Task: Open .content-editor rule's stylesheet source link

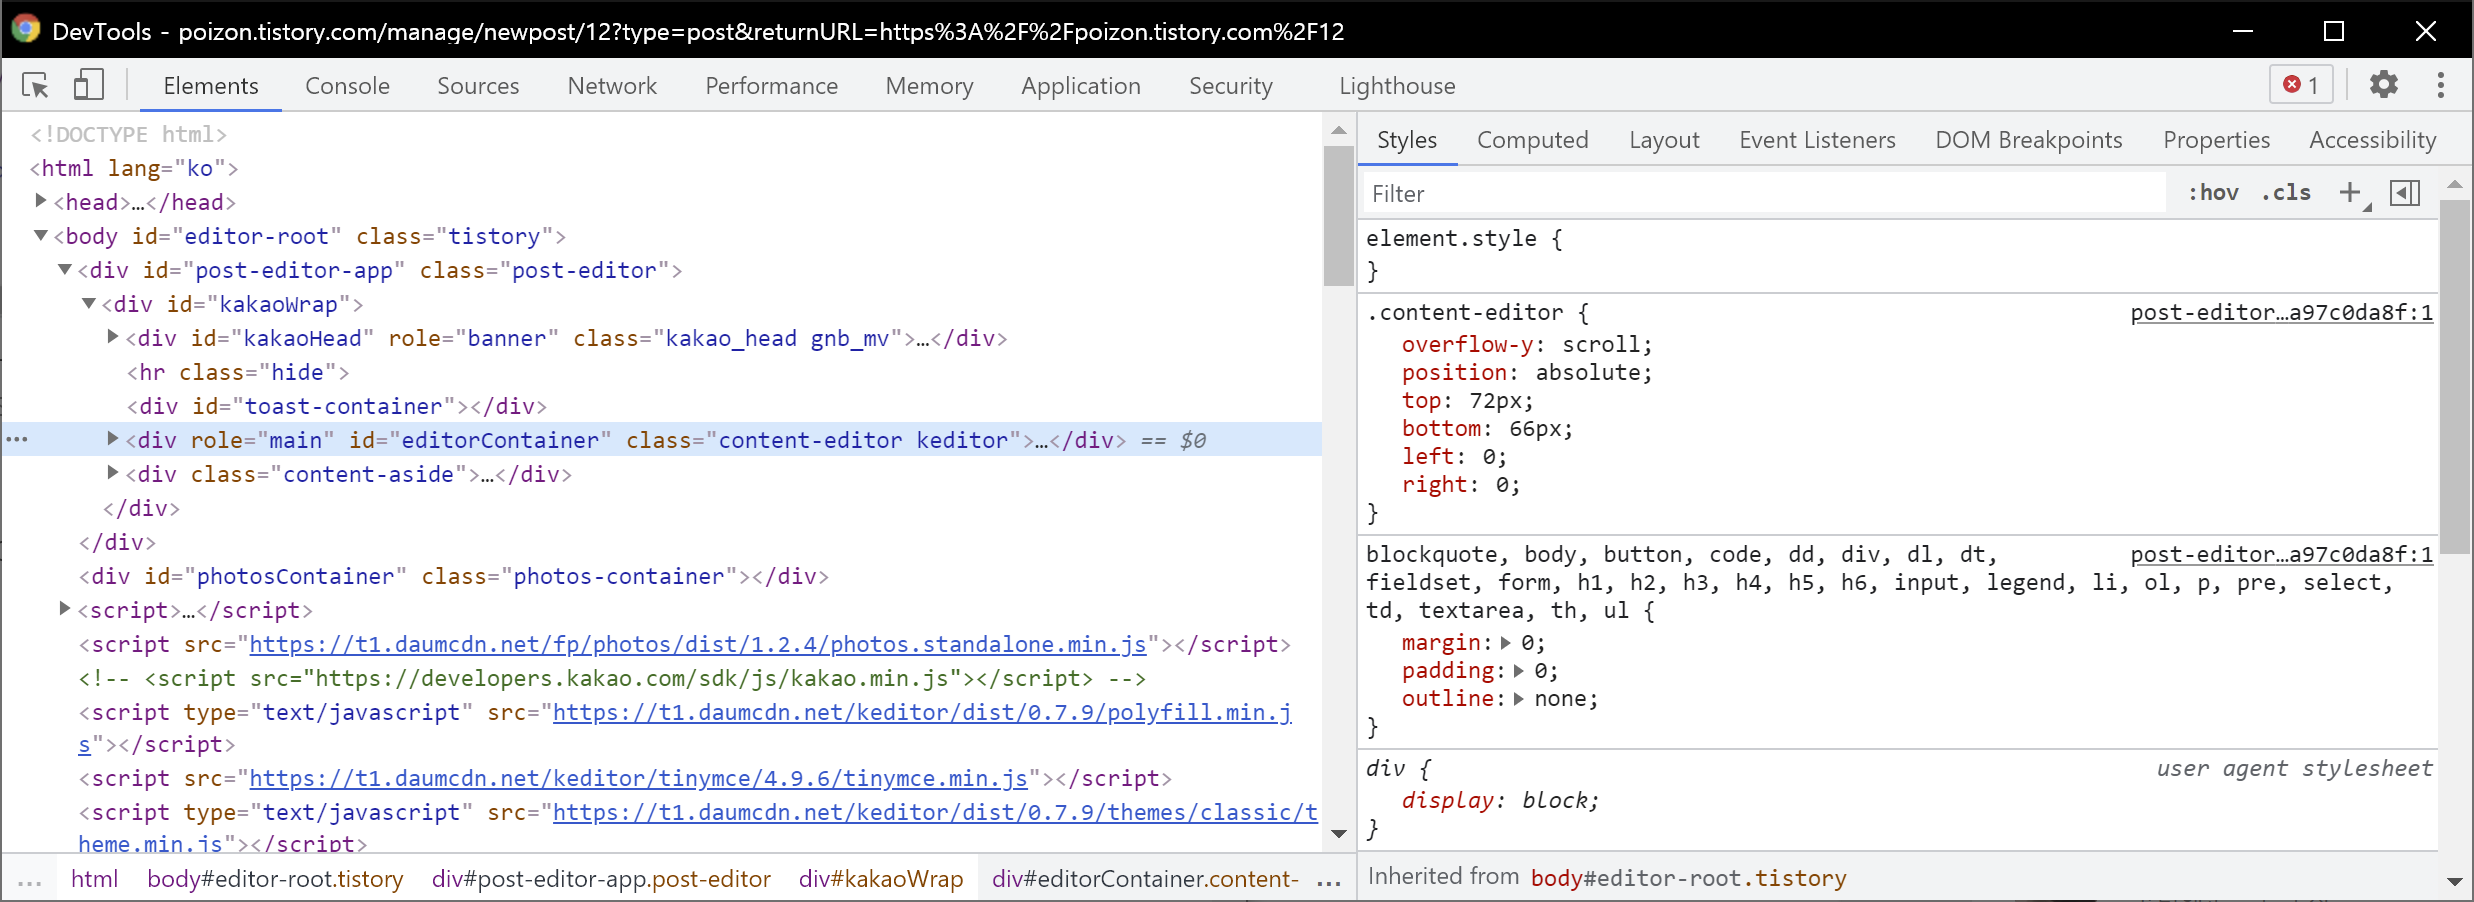Action: [2281, 312]
